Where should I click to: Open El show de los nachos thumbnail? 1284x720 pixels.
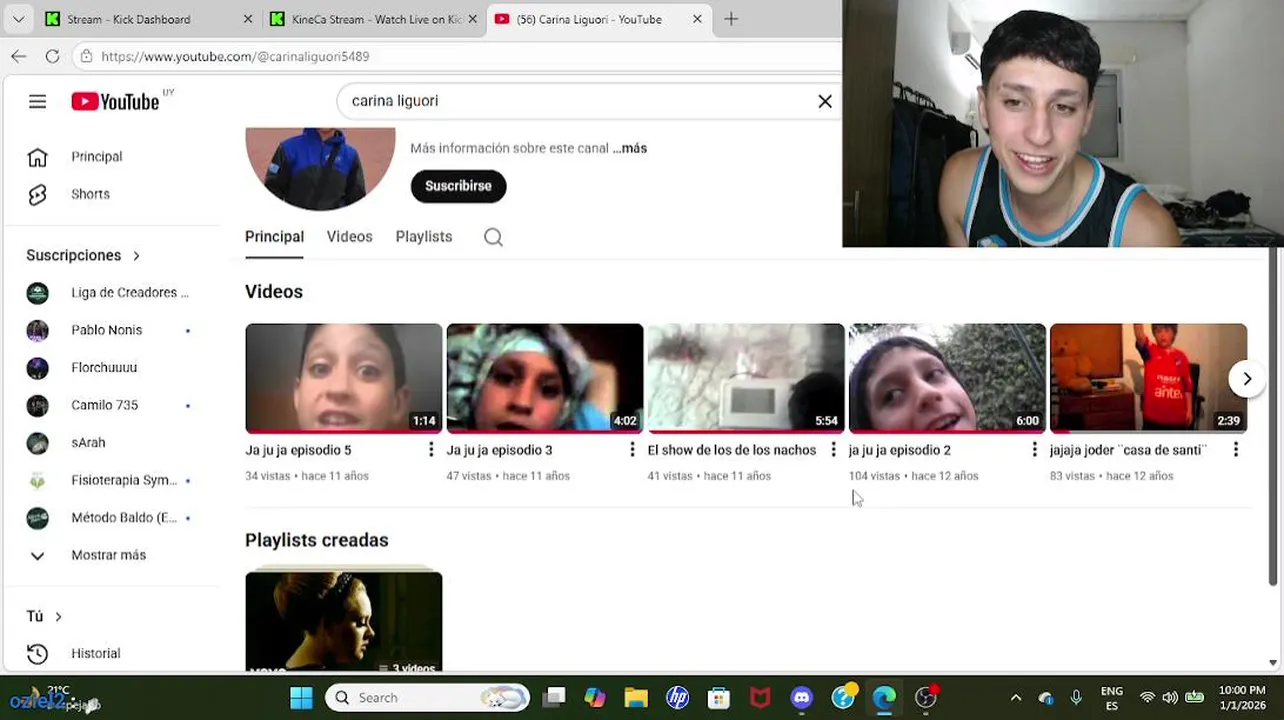click(x=746, y=378)
